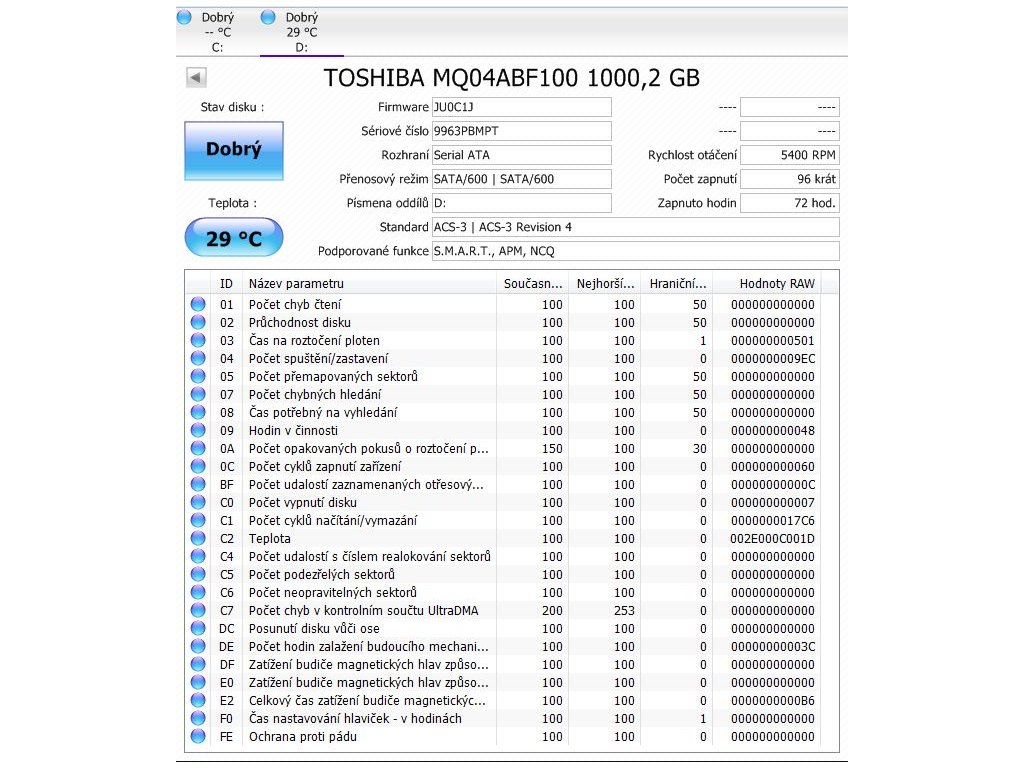Select the D: drive tab at the top
The image size is (1024, 768).
302,32
